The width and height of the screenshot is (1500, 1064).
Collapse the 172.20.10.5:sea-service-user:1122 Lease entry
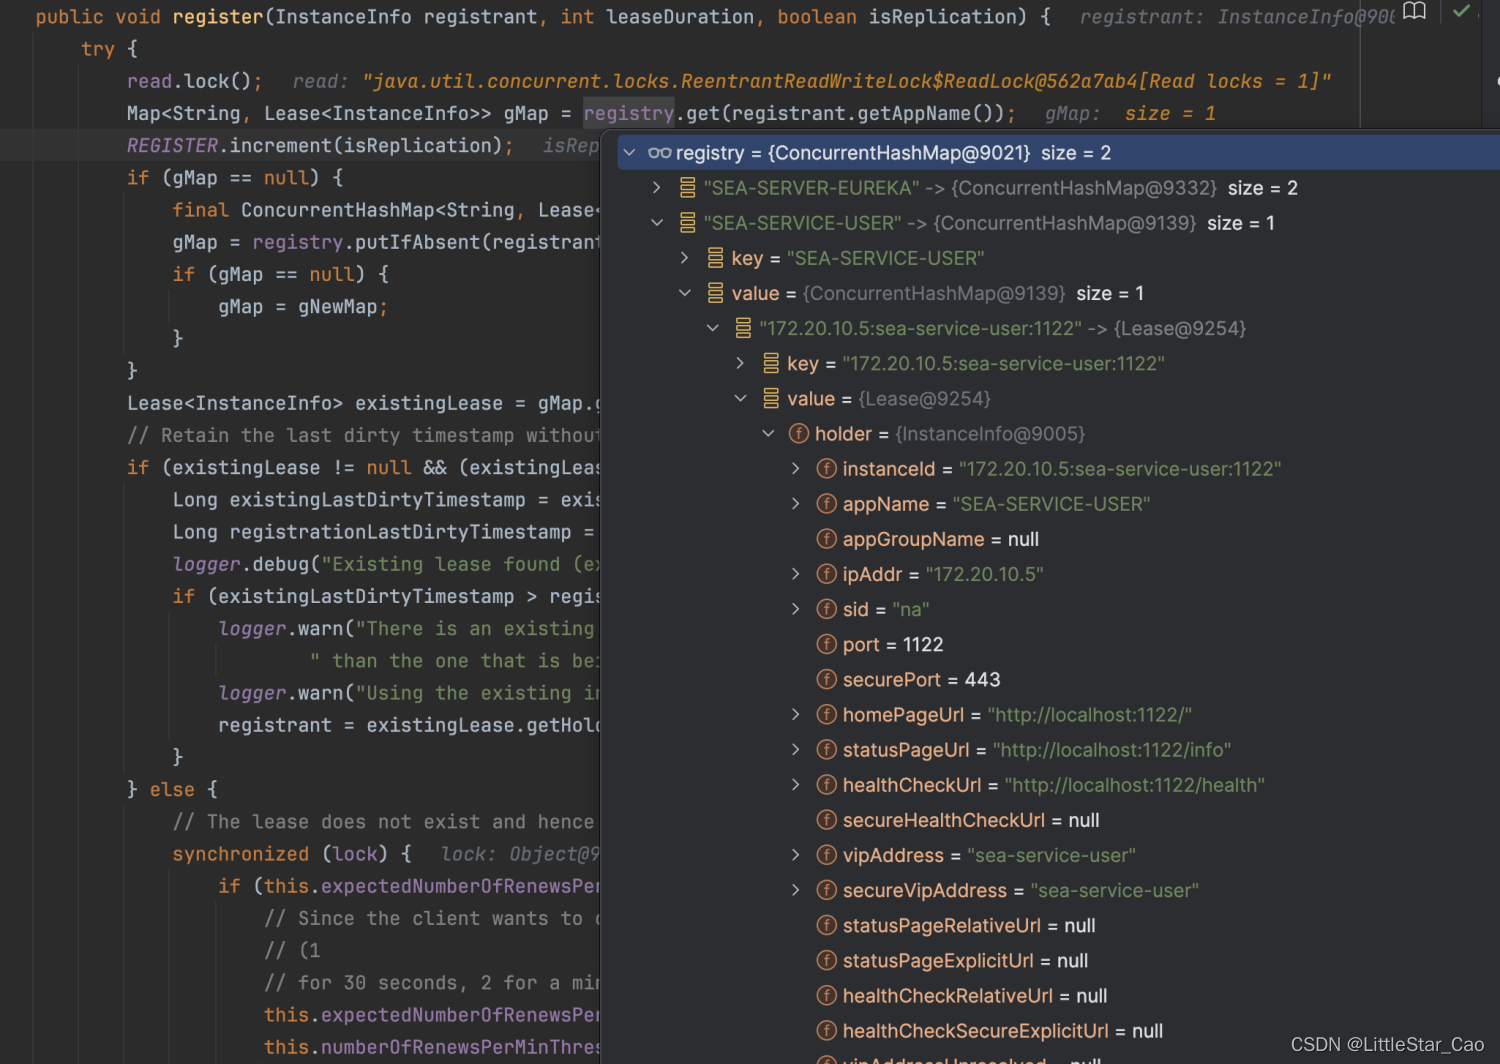pos(713,328)
